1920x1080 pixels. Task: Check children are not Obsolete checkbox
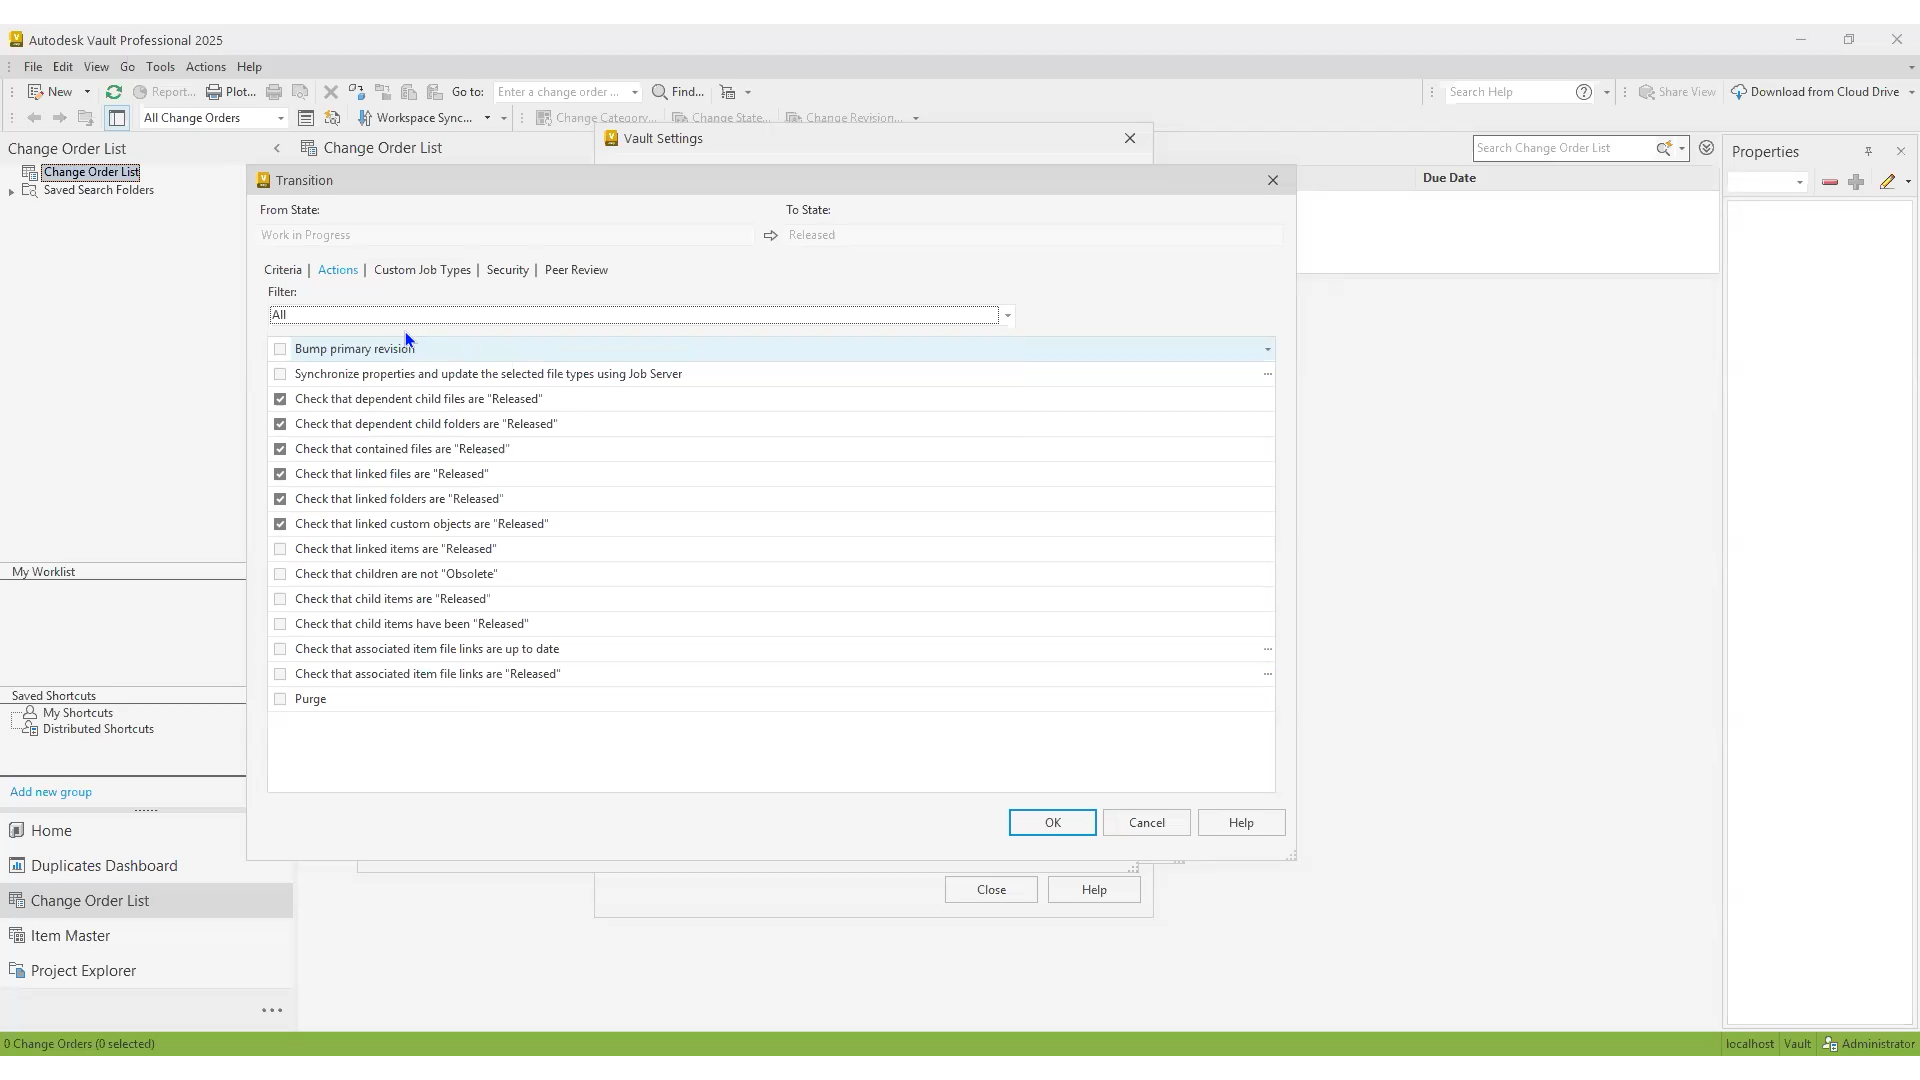tap(280, 574)
